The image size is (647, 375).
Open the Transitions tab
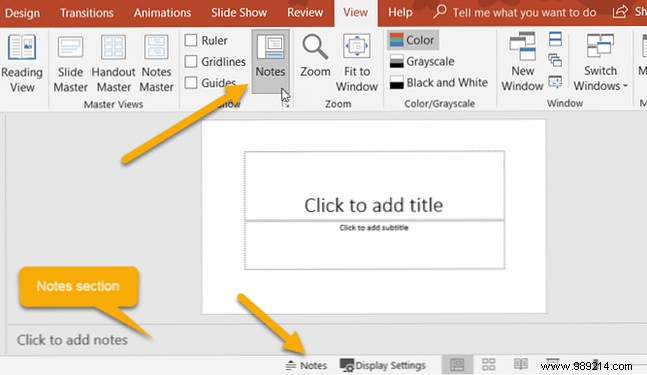tap(87, 13)
